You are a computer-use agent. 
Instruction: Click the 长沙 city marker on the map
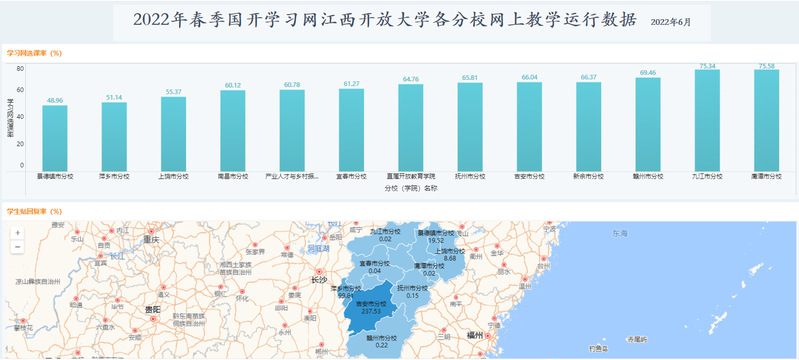point(319,272)
